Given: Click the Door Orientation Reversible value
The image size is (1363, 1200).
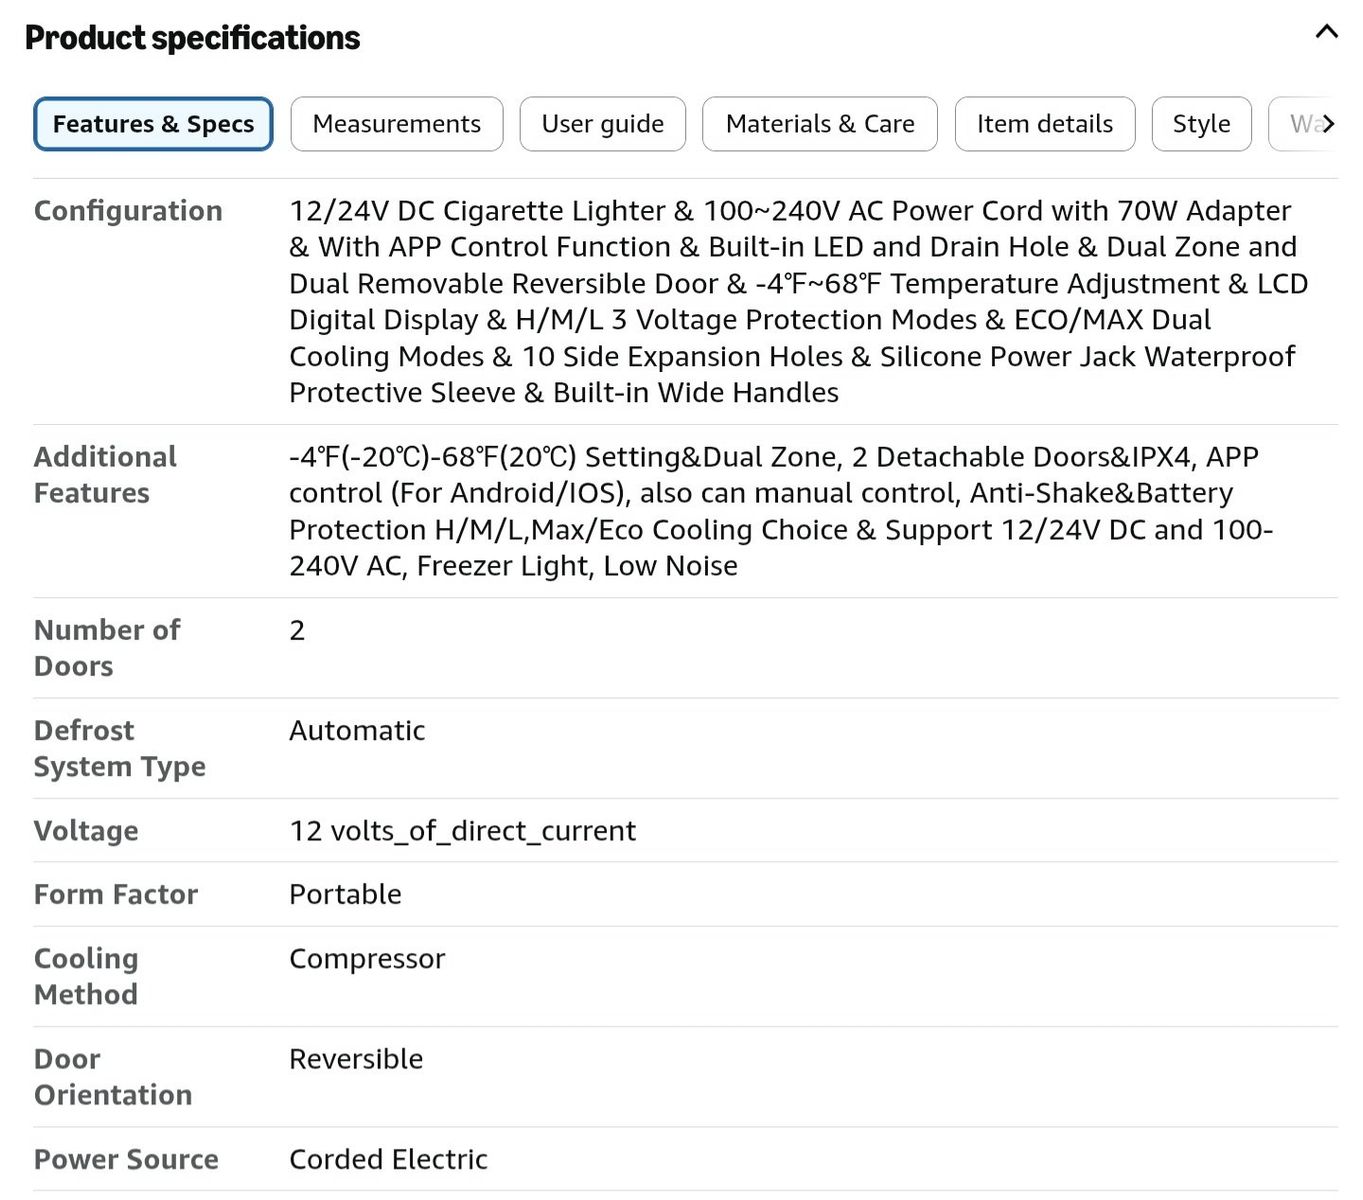Looking at the screenshot, I should [356, 1059].
